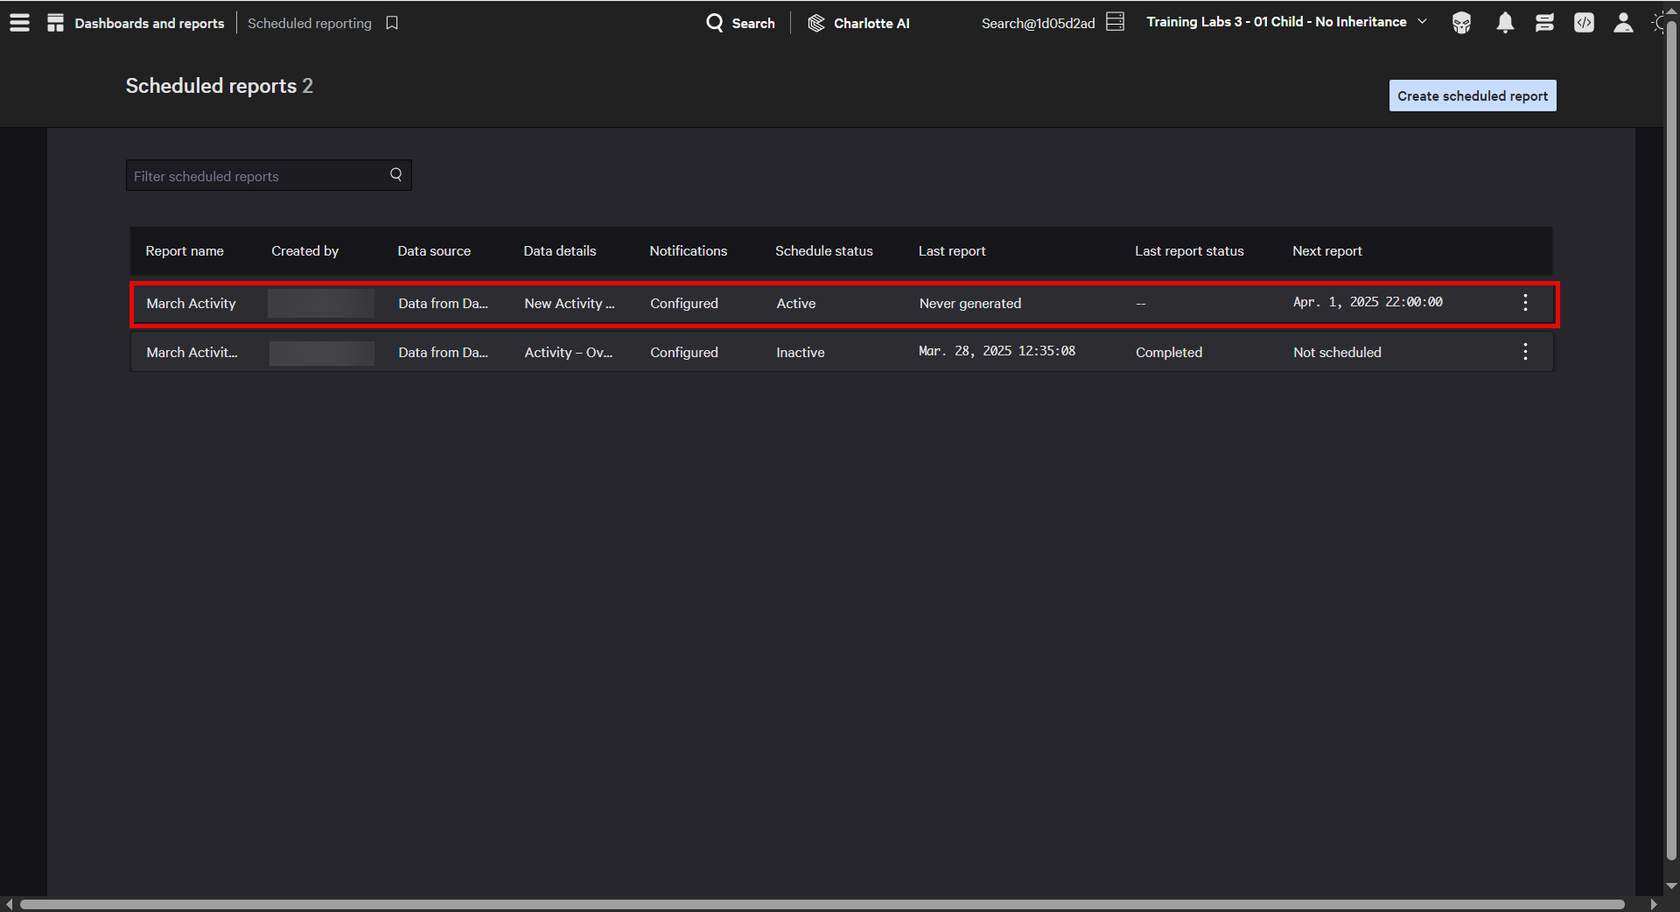Click the notifications bell icon
The width and height of the screenshot is (1680, 912).
tap(1504, 23)
